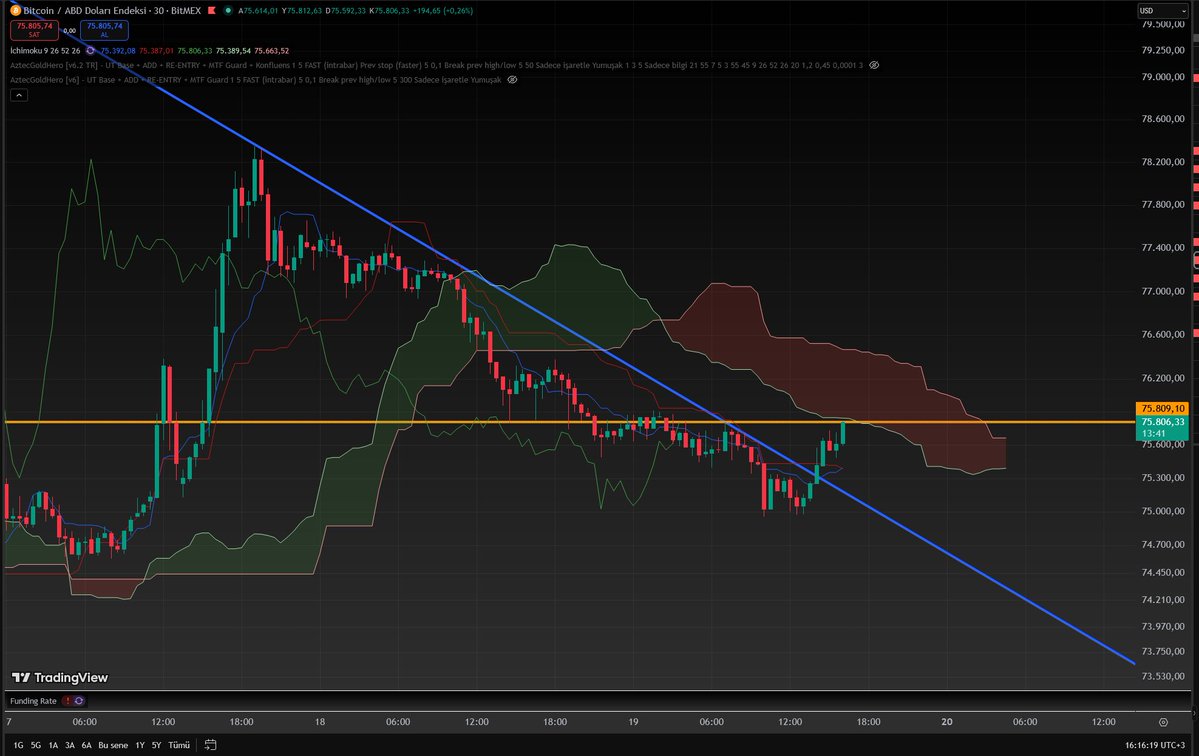The width and height of the screenshot is (1199, 756).
Task: Open timezone menu showing 16:16:19 UTC+3
Action: (x=1155, y=745)
